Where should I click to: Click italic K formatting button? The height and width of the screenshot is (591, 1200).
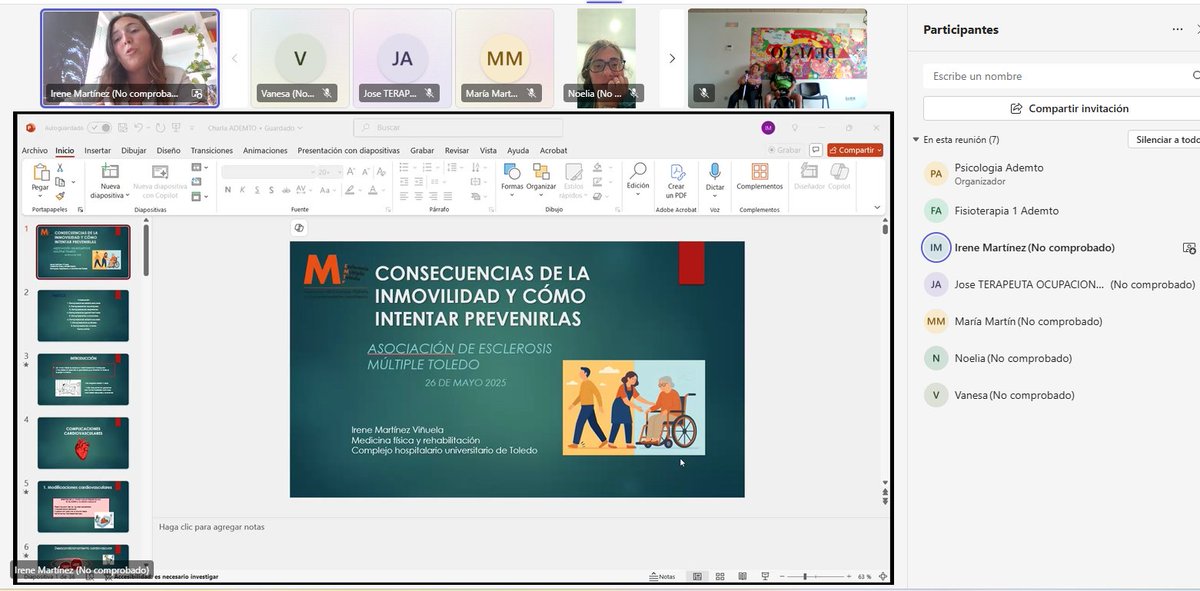coord(243,190)
